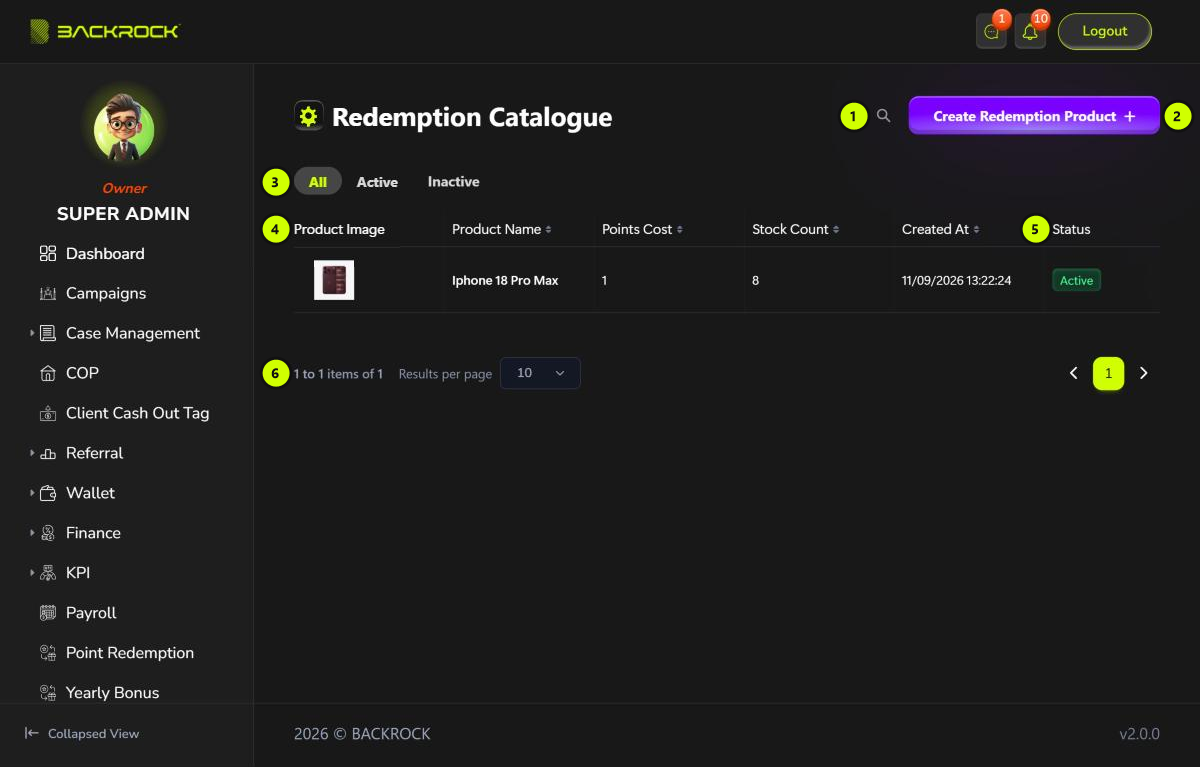Click the Collapsed View arrow icon
1200x767 pixels.
tap(32, 733)
